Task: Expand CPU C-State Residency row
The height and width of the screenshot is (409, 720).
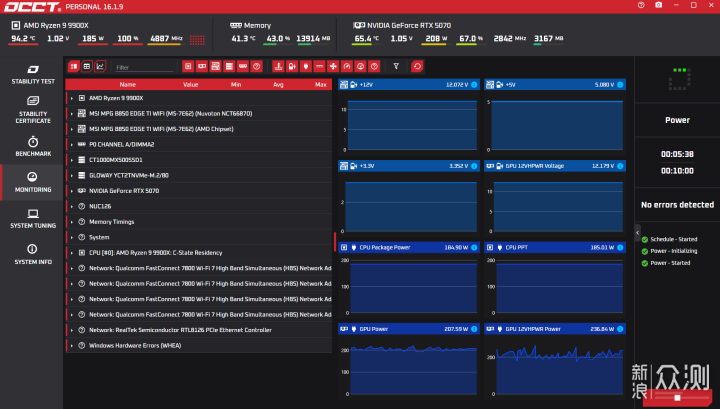Action: (72, 253)
